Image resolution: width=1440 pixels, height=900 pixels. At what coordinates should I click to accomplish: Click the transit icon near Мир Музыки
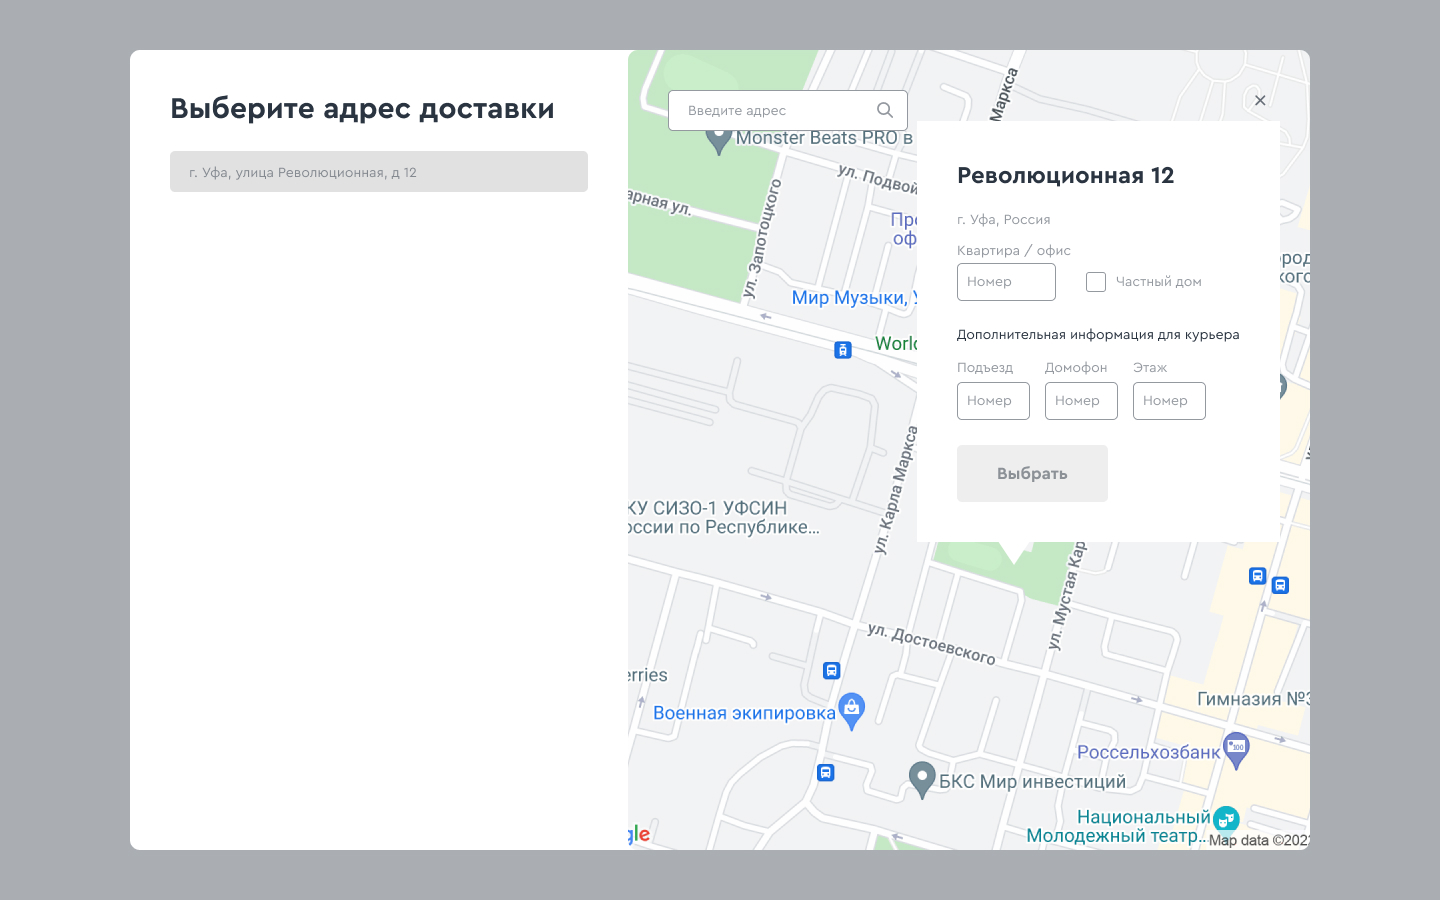[x=842, y=350]
